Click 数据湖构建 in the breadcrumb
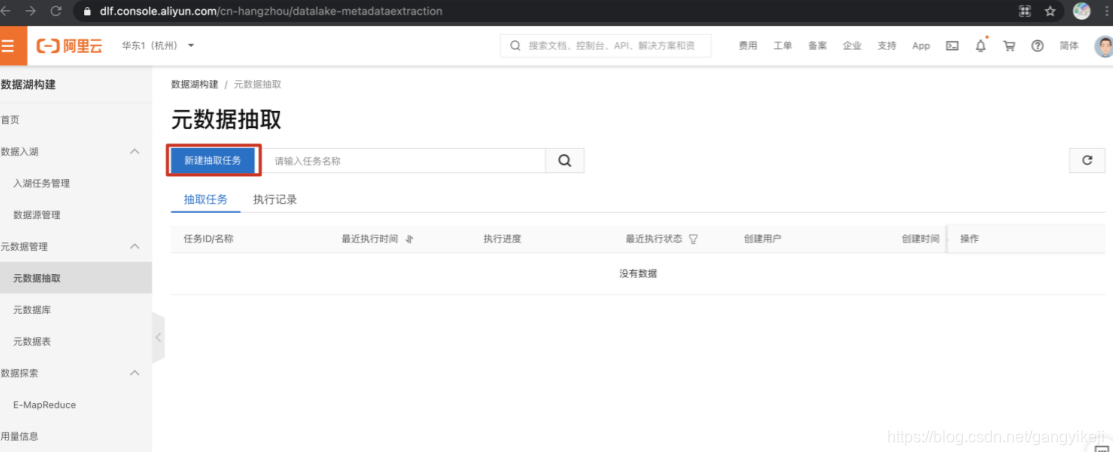Screen dimensions: 1113x455 point(194,84)
